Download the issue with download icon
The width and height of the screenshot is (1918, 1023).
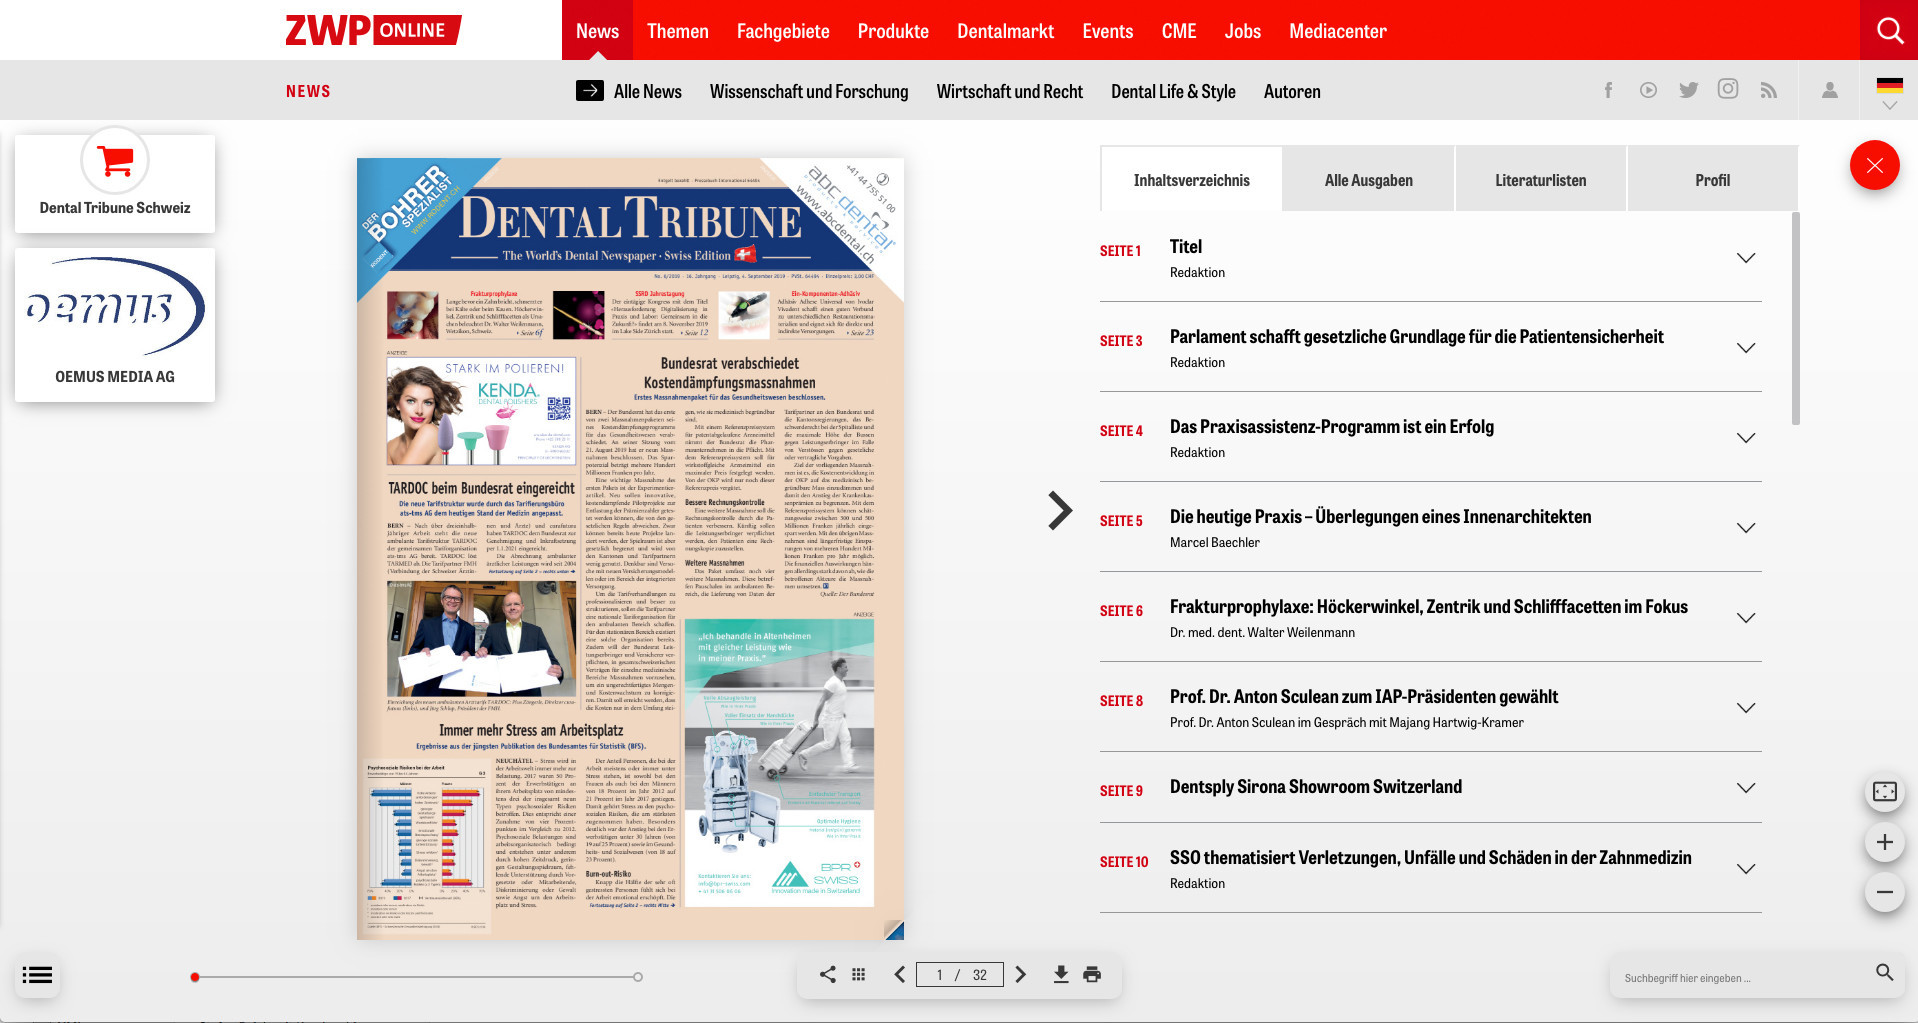(1061, 974)
